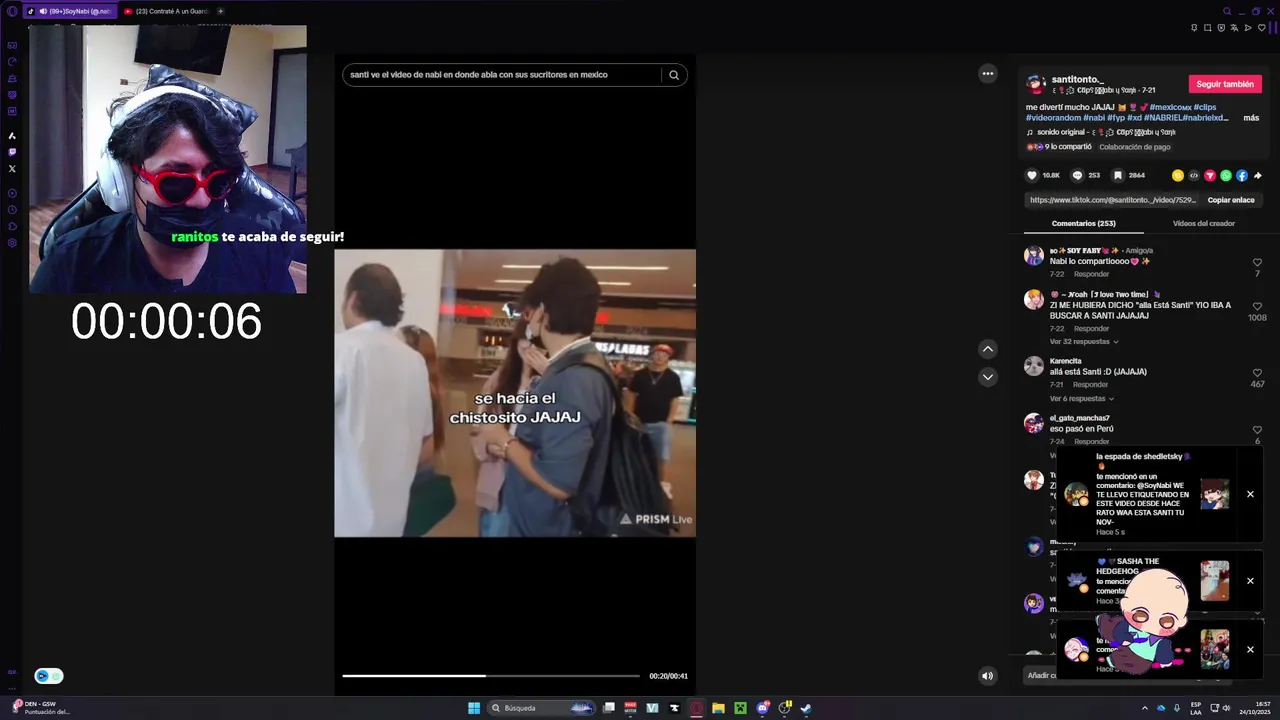Image resolution: width=1280 pixels, height=720 pixels.
Task: Like the video with the heart icon
Action: tap(1032, 175)
